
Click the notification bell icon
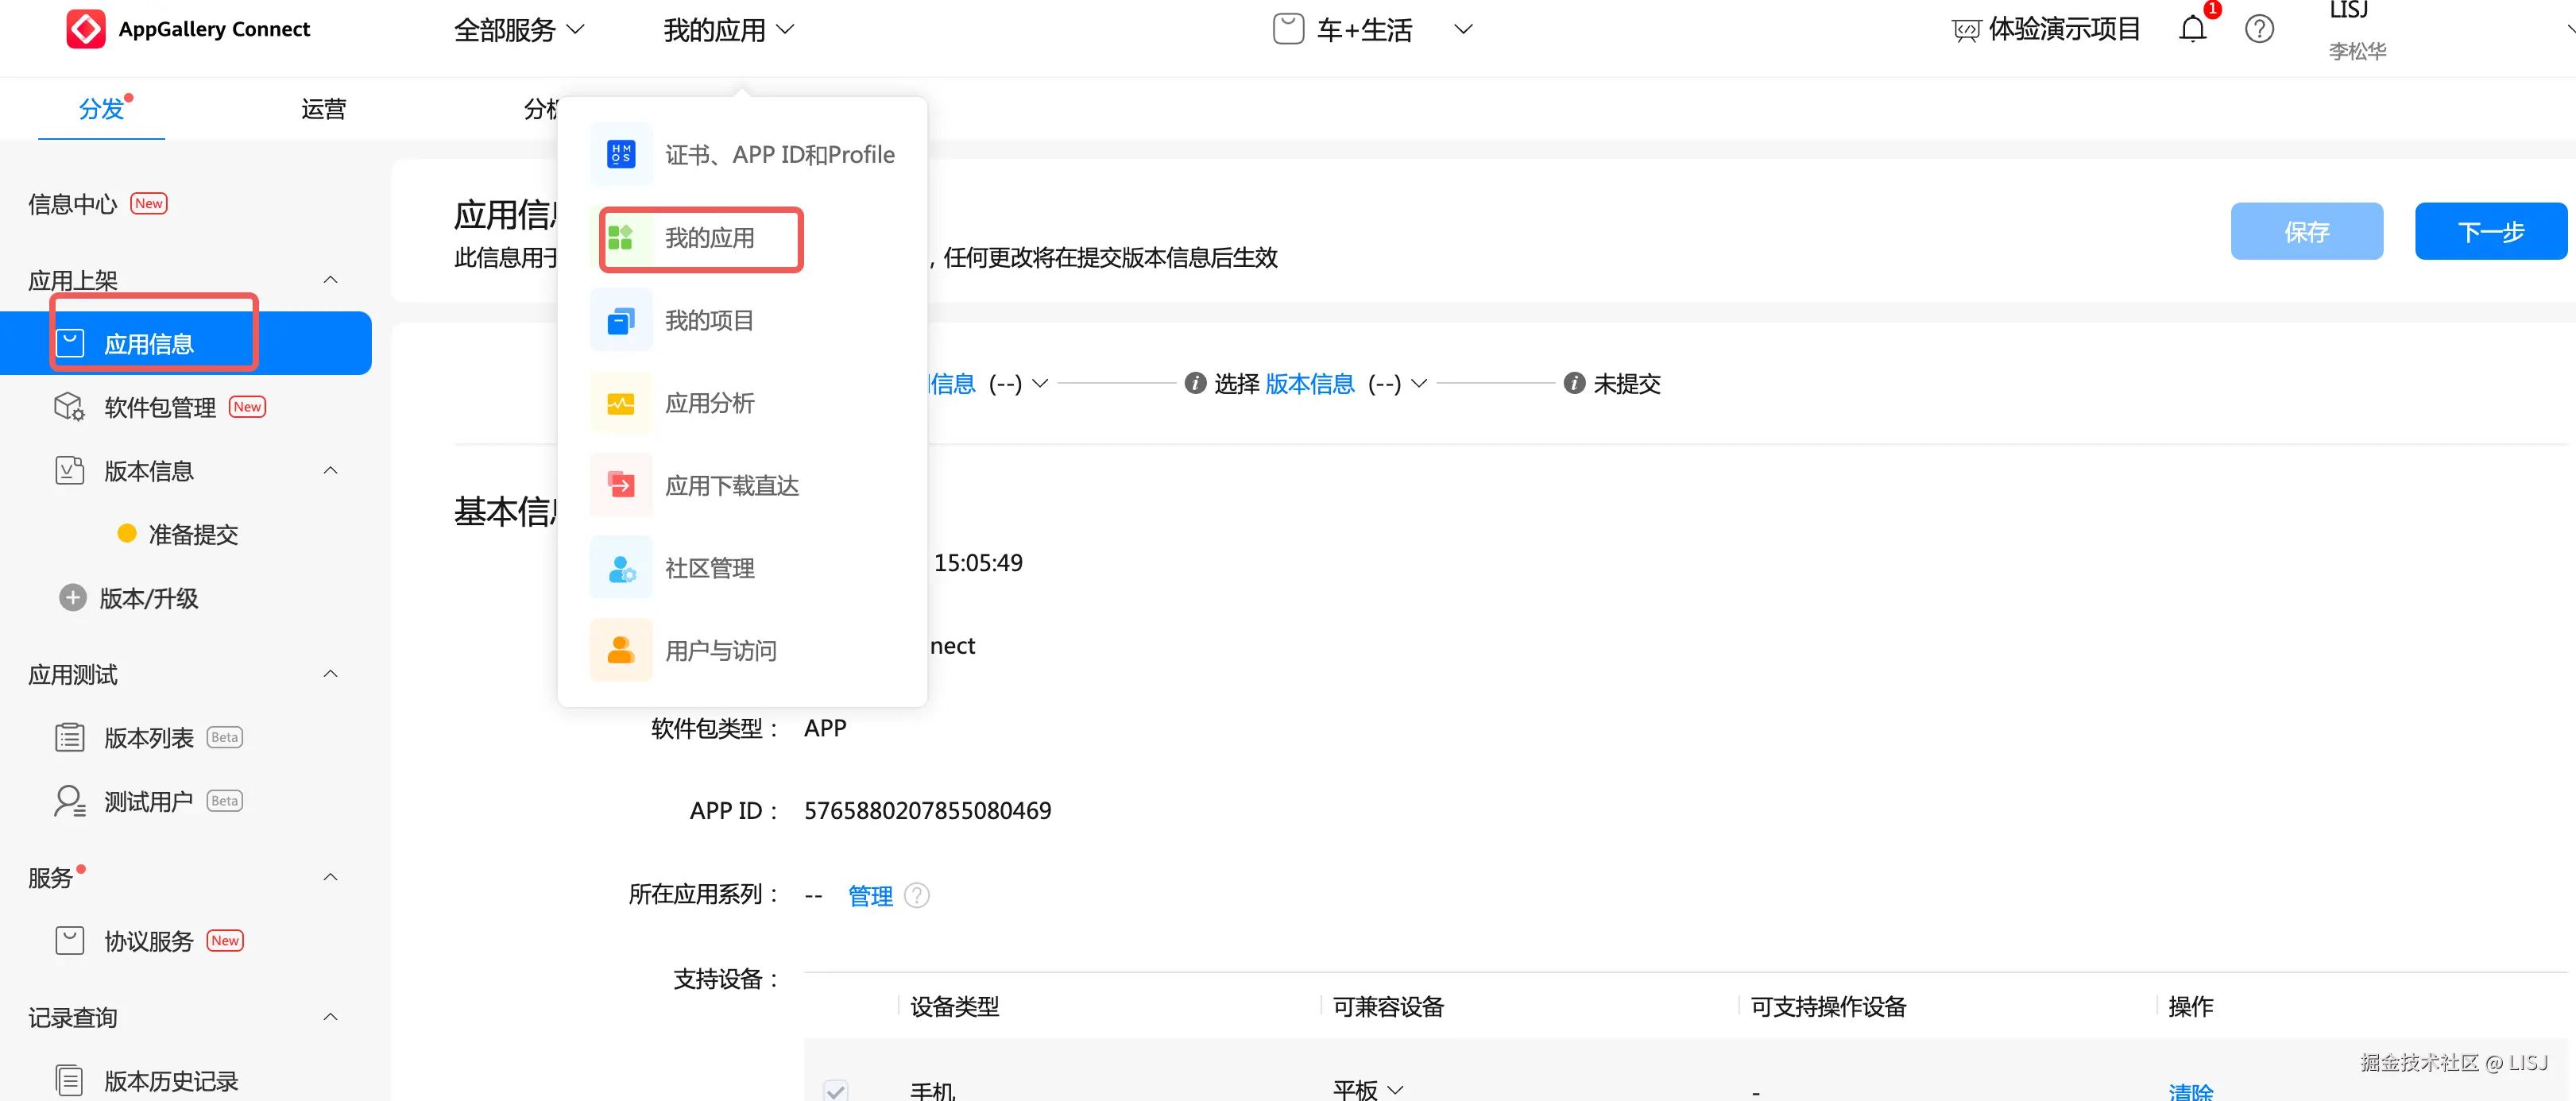[x=2192, y=29]
